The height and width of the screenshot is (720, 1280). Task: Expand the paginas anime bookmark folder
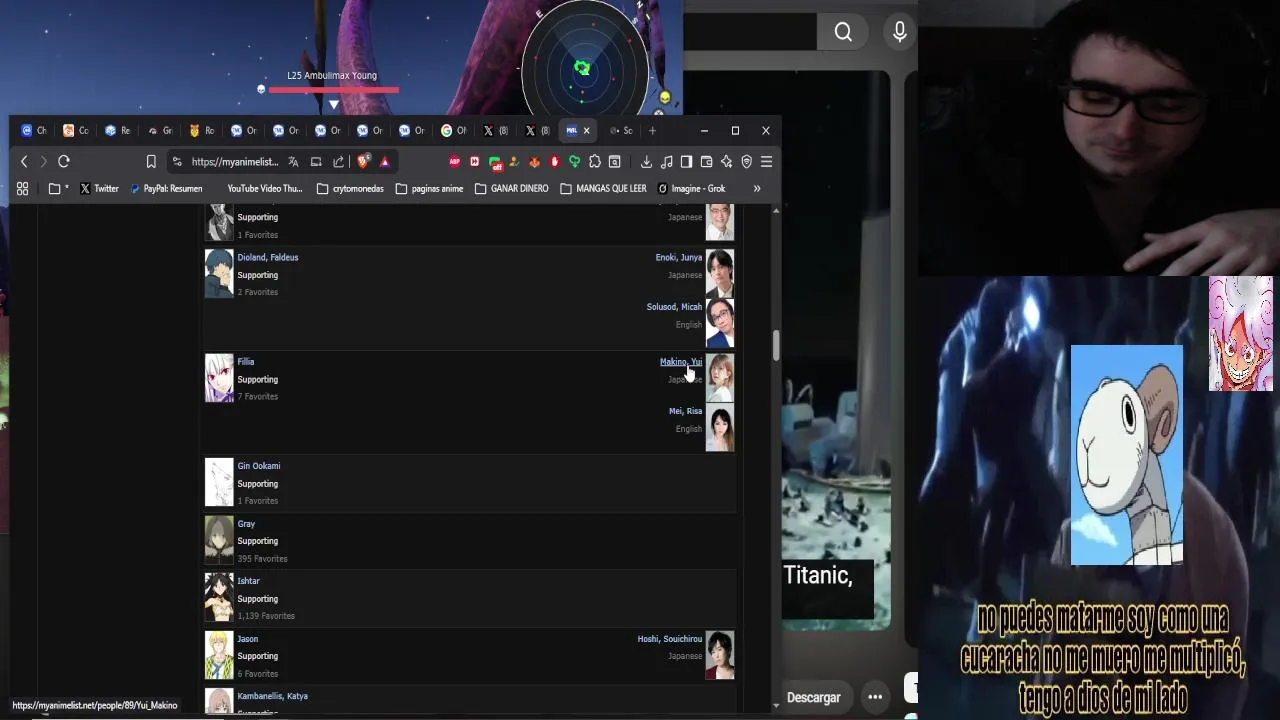(x=429, y=188)
